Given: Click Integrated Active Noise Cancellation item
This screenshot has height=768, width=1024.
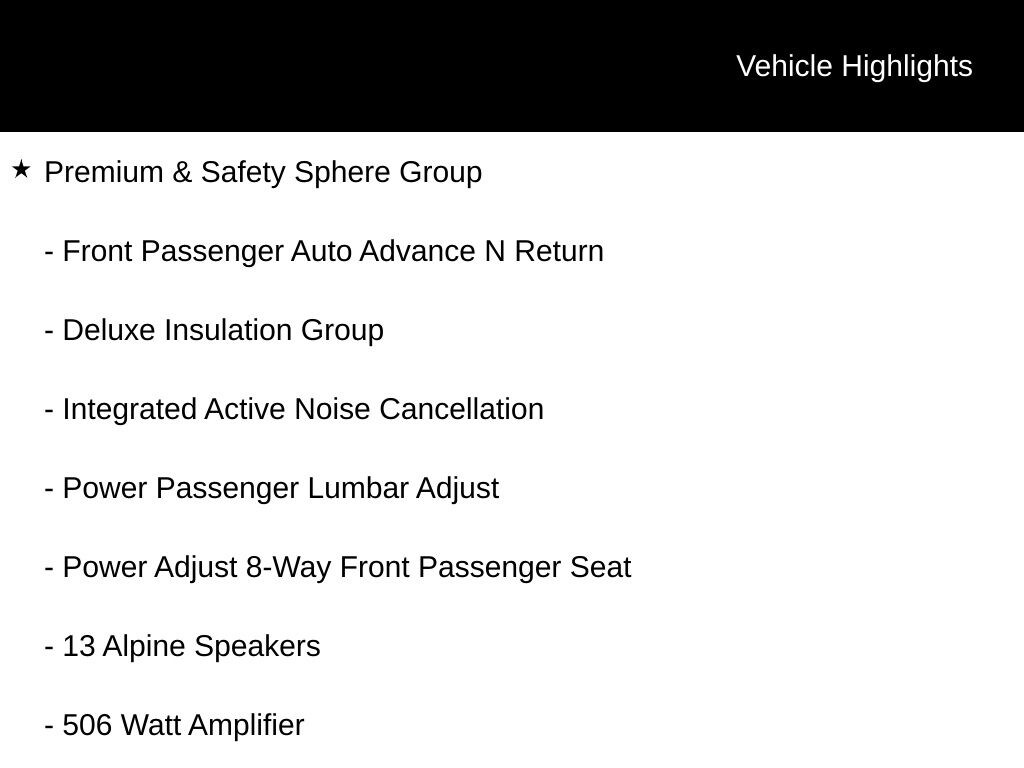Looking at the screenshot, I should click(294, 409).
